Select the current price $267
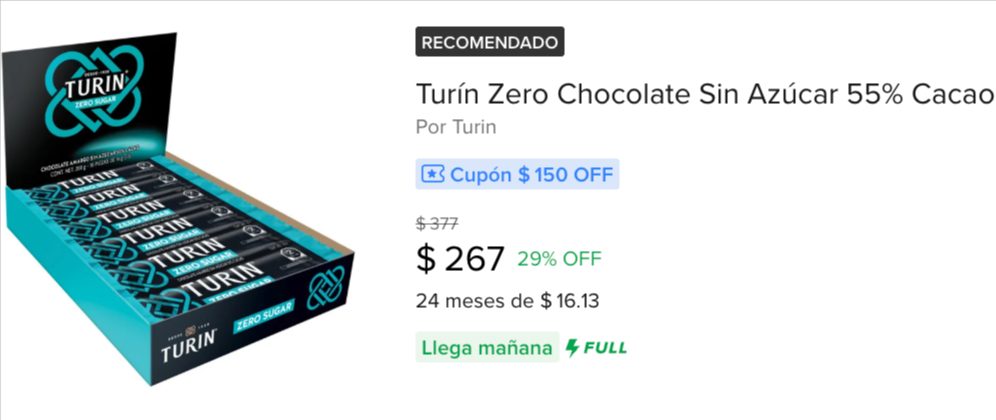The image size is (996, 420). [x=460, y=259]
